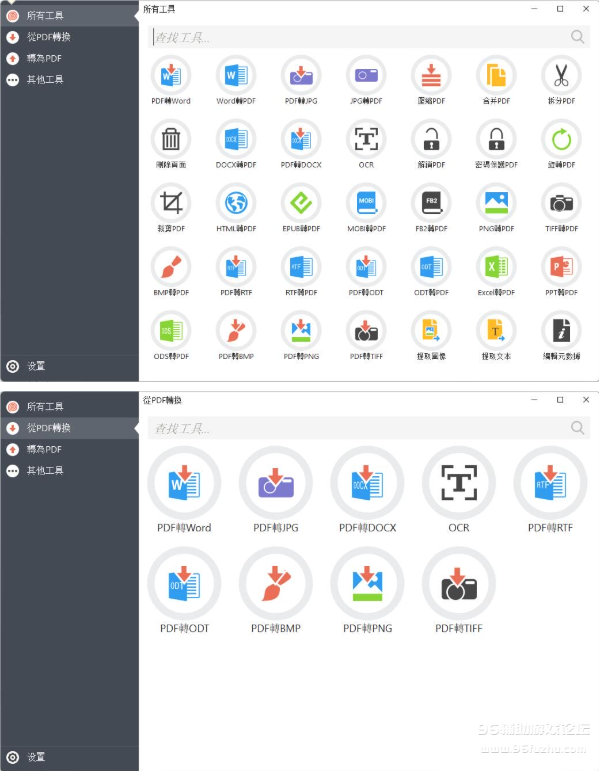599x771 pixels.
Task: Select the scissors split PDF icon
Action: 561,75
